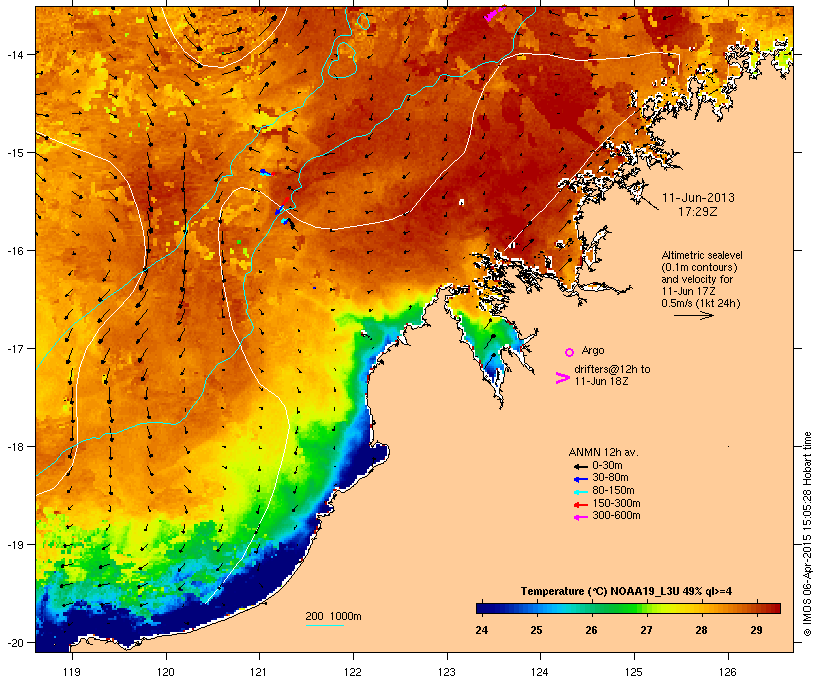Screen dimensions: 820x680
Task: Click the Temperature NOAA19_L3U title
Action: click(626, 591)
